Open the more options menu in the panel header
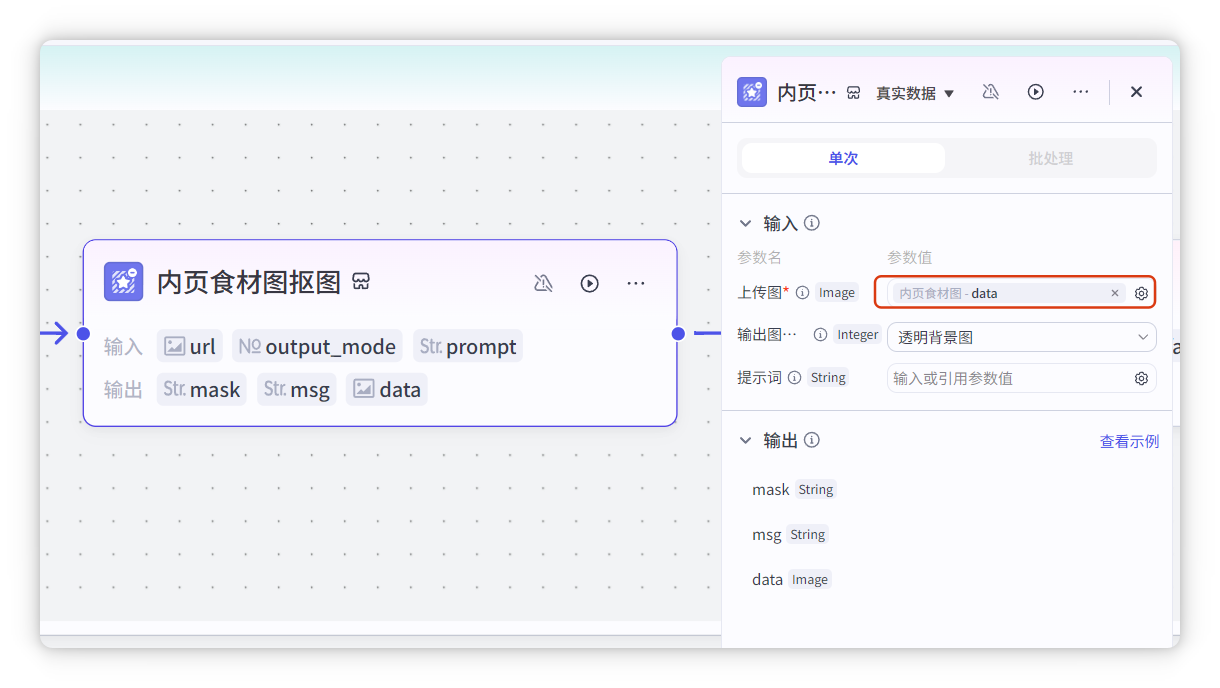The height and width of the screenshot is (688, 1220). (x=1080, y=92)
